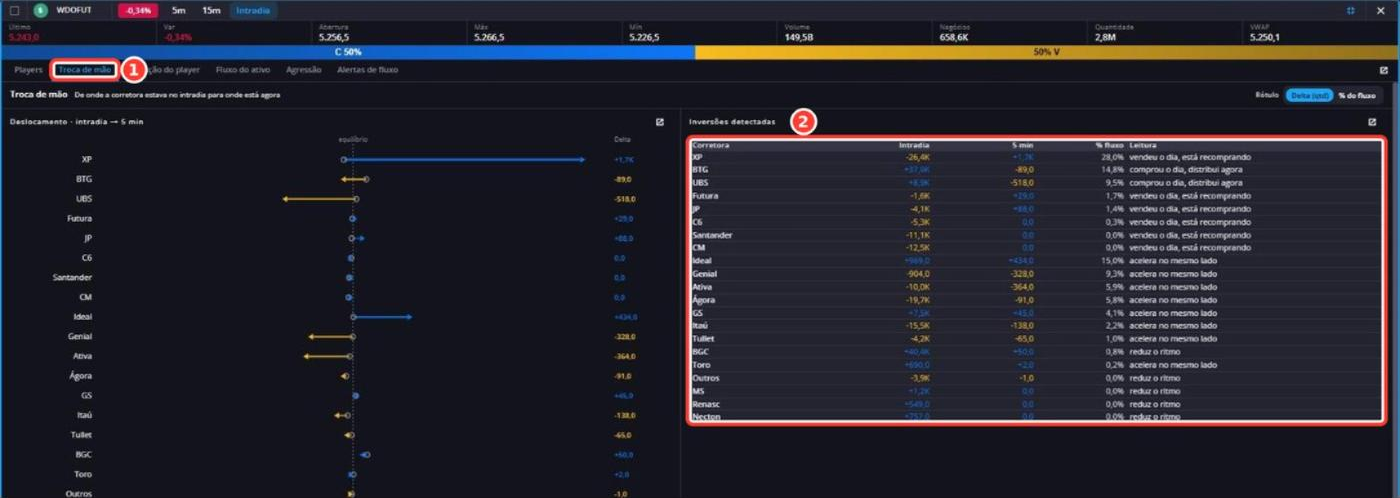The width and height of the screenshot is (1400, 498).
Task: Click the Ideal label in the displacement chart
Action: click(x=83, y=317)
